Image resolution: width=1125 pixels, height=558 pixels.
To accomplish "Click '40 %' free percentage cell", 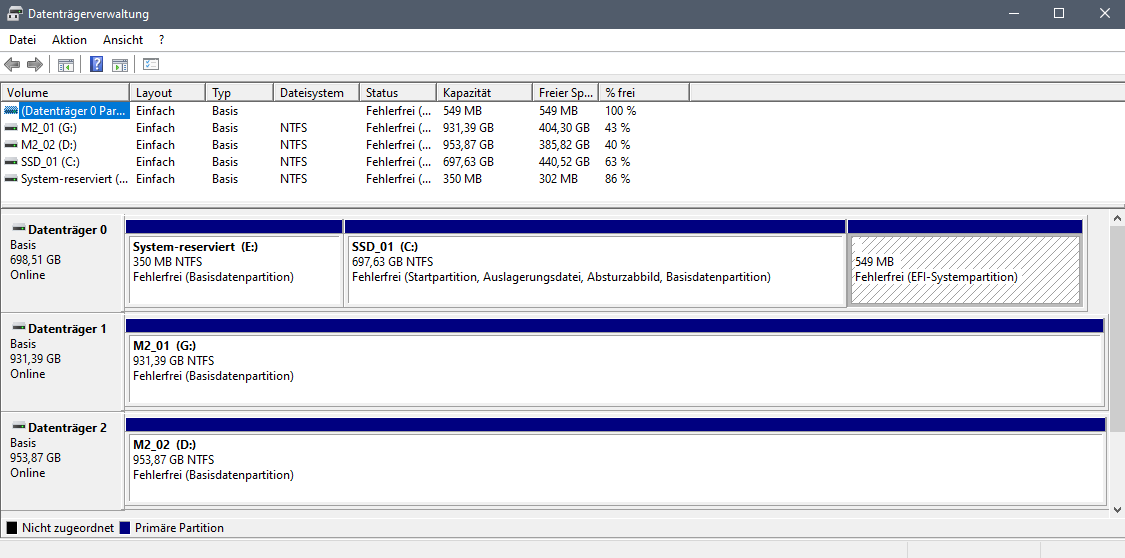I will click(x=618, y=145).
